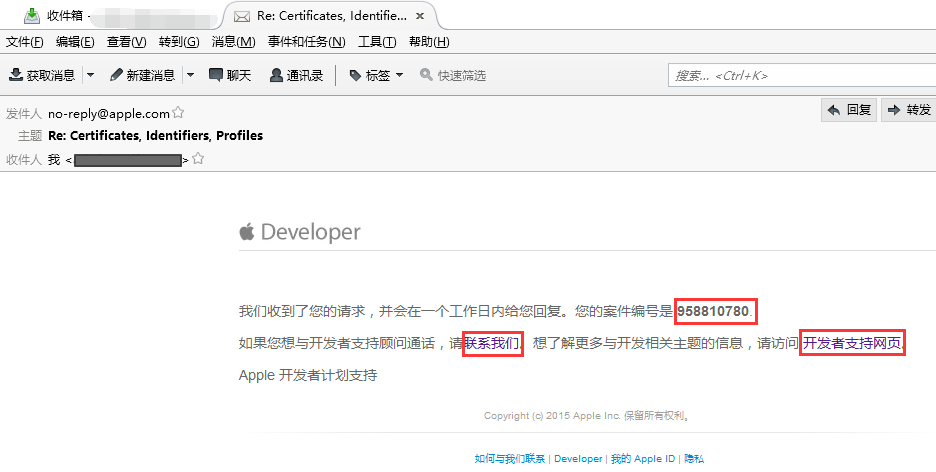Click the case number 958810780
Screen dimensions: 936x472
[x=713, y=311]
